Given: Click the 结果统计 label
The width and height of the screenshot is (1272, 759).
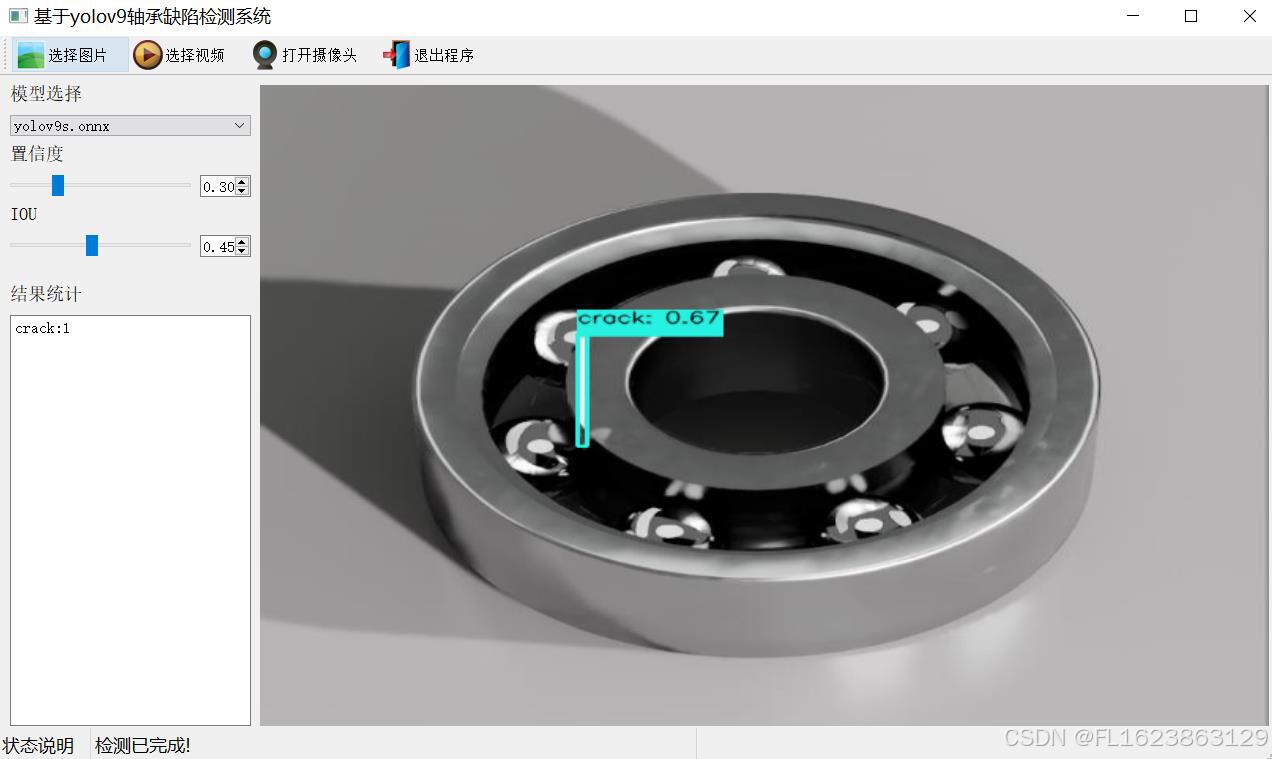Looking at the screenshot, I should tap(46, 294).
